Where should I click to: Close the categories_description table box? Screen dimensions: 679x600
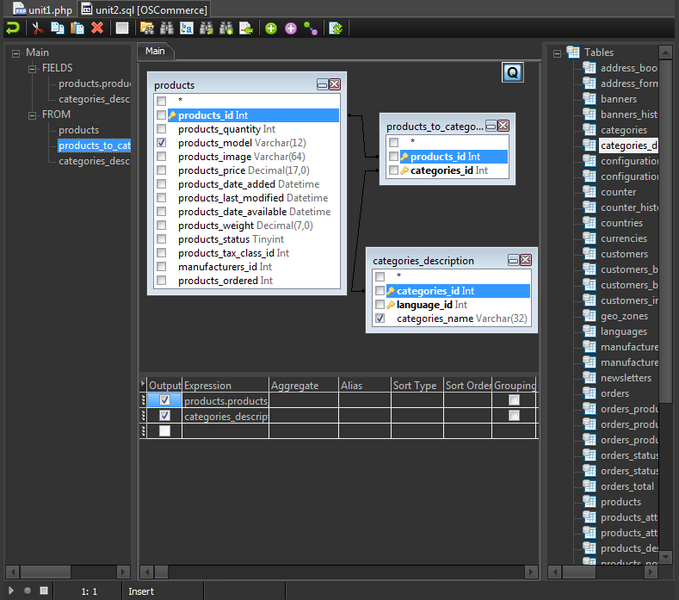(526, 260)
